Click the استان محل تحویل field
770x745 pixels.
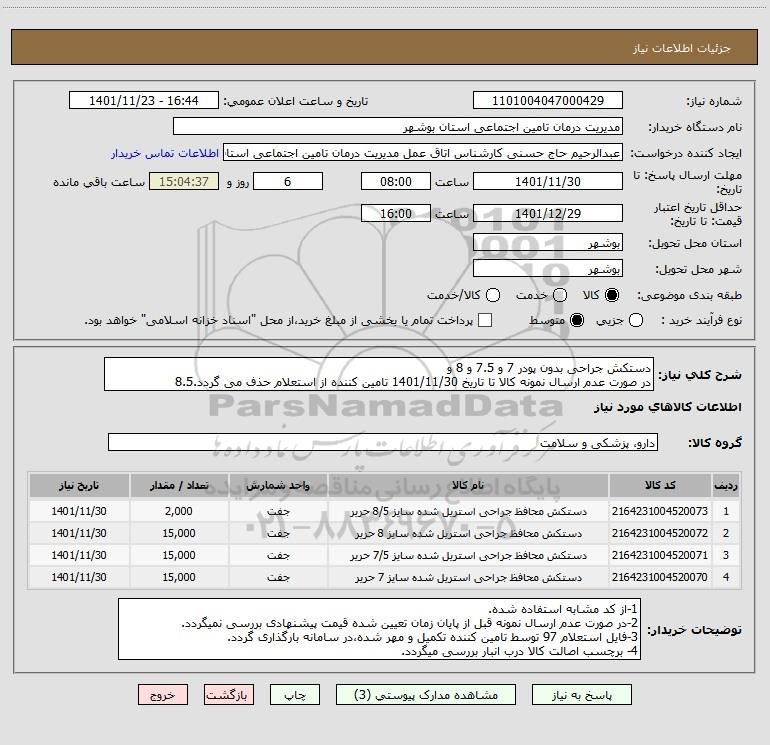click(x=548, y=243)
